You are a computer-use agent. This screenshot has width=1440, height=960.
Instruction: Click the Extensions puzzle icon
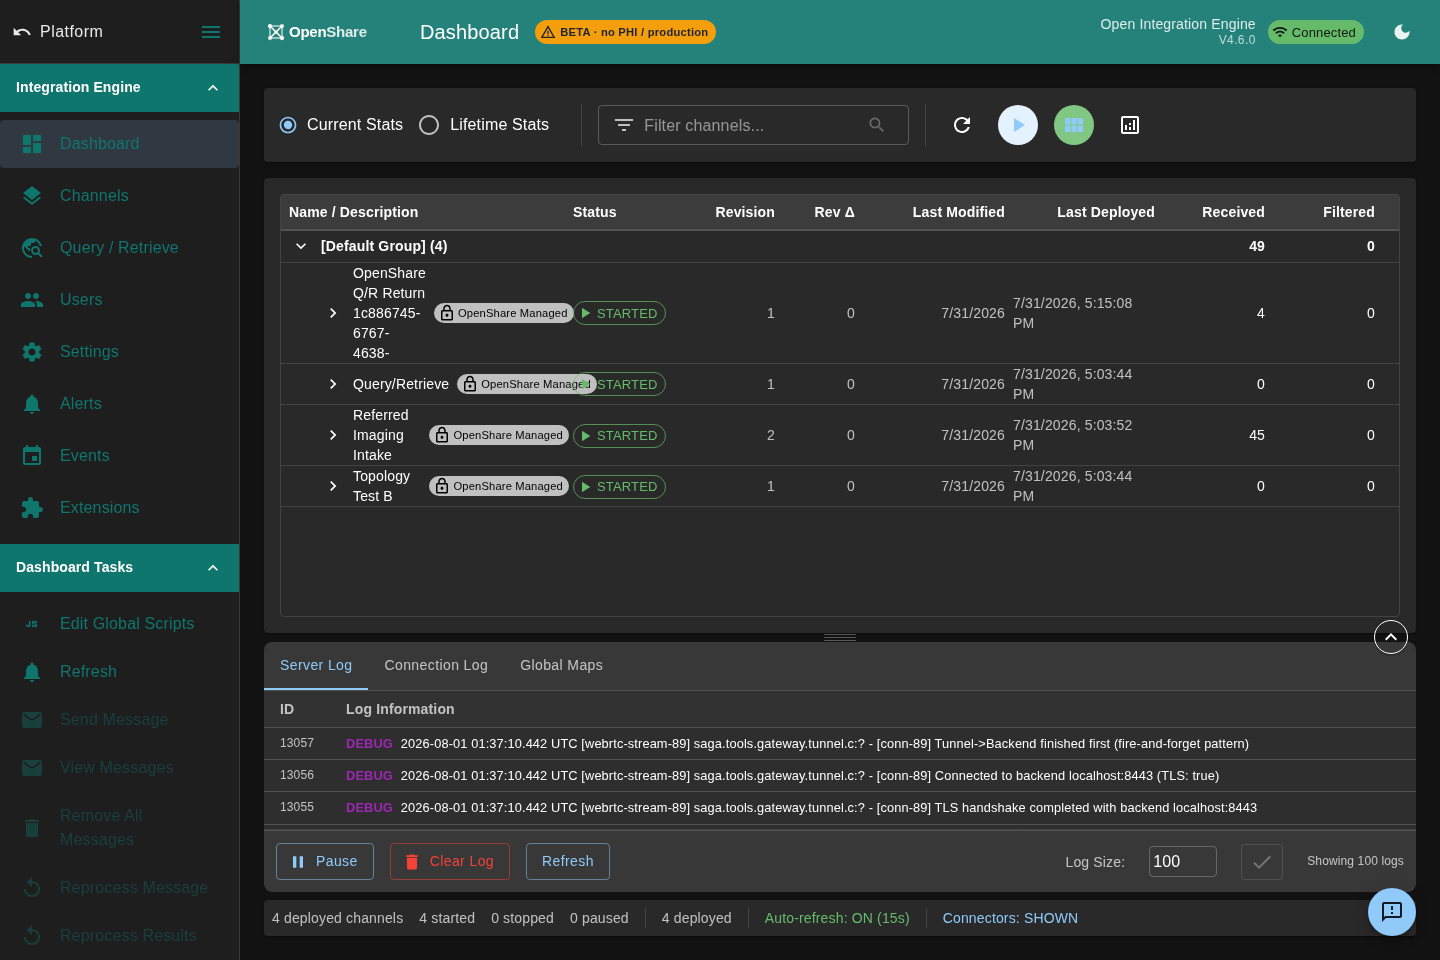pyautogui.click(x=32, y=508)
